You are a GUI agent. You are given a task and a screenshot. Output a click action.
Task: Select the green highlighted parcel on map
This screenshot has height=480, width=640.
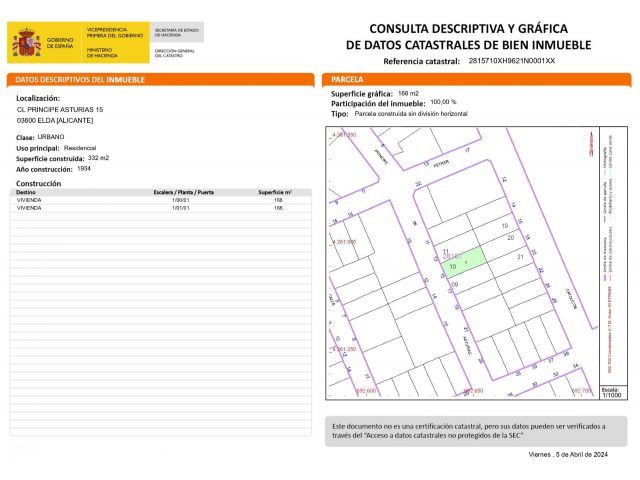[x=464, y=262]
